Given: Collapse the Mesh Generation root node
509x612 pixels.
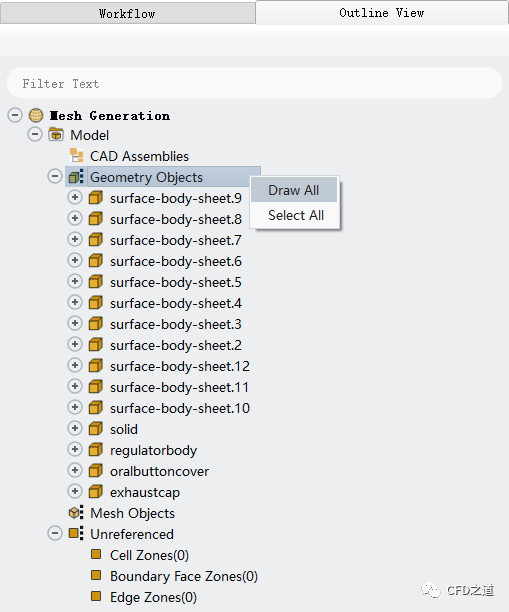Looking at the screenshot, I should tap(15, 115).
